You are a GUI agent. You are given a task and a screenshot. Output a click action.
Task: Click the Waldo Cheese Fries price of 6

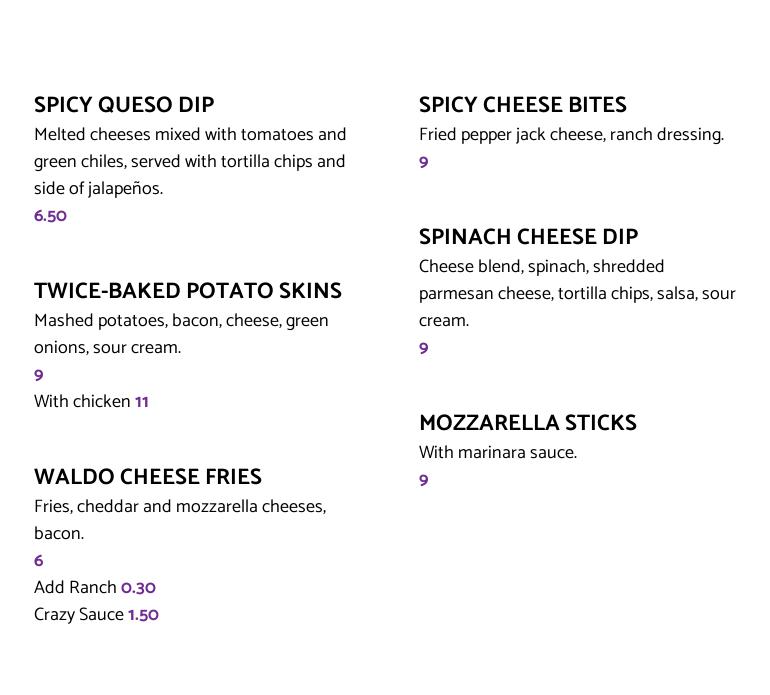[39, 561]
